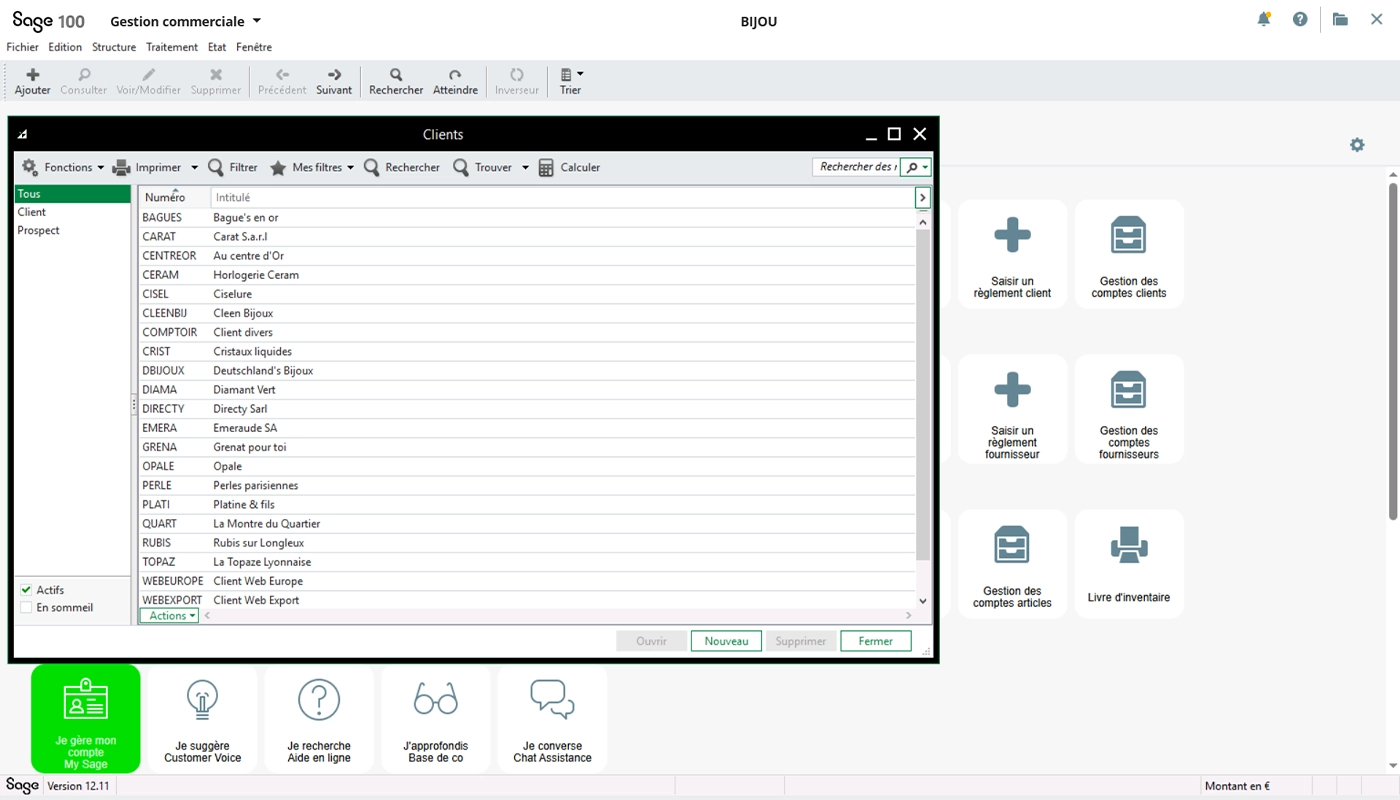Click the Fermer button

pyautogui.click(x=875, y=641)
